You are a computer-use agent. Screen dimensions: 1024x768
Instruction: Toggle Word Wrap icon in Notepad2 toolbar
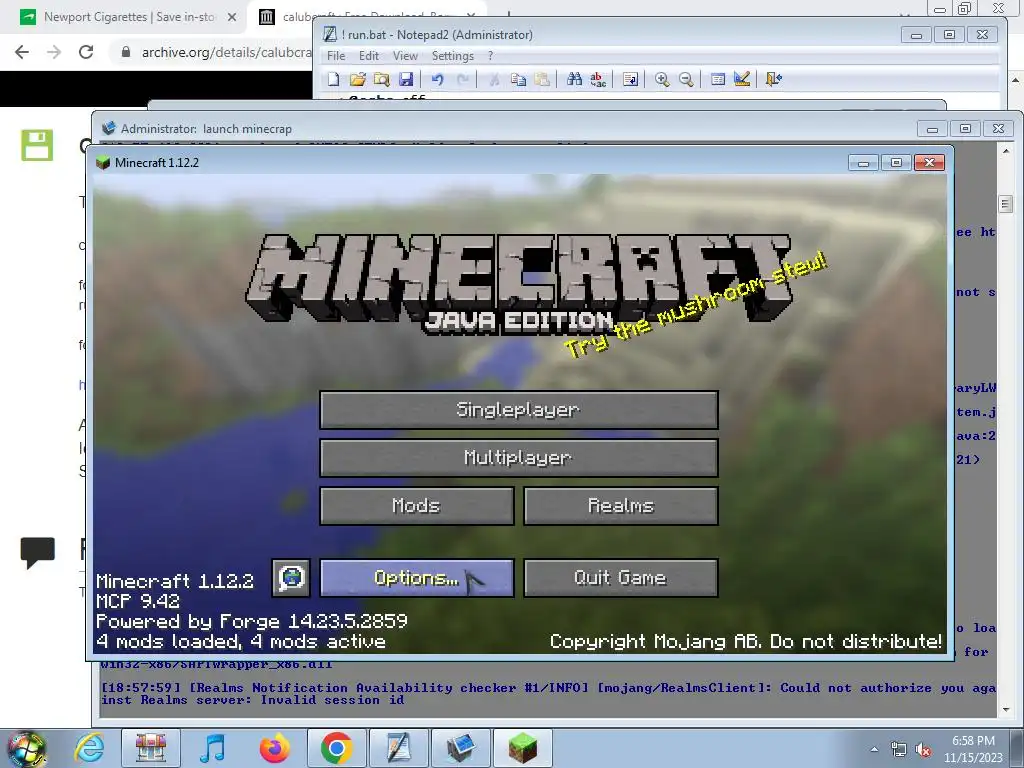(630, 80)
